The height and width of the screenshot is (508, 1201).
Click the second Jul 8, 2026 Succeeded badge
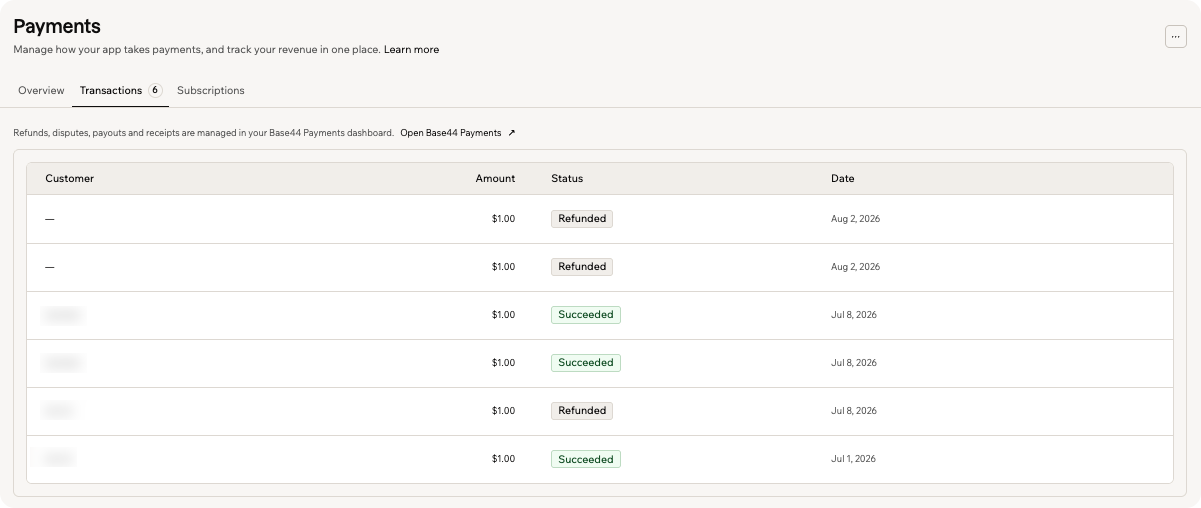point(586,363)
